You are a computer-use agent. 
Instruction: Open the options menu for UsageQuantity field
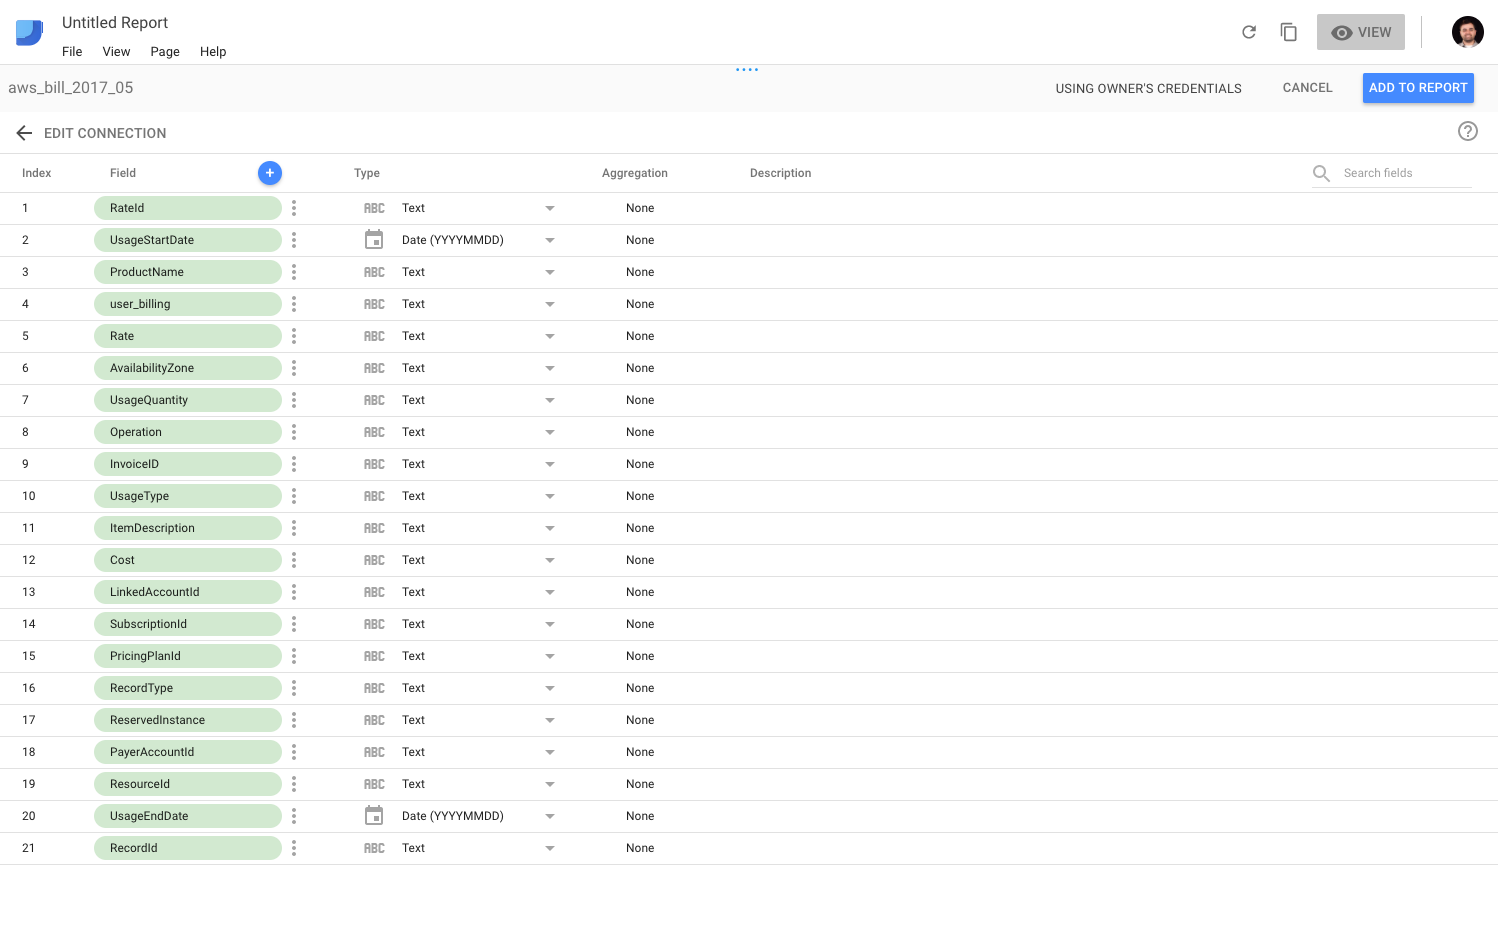point(294,400)
